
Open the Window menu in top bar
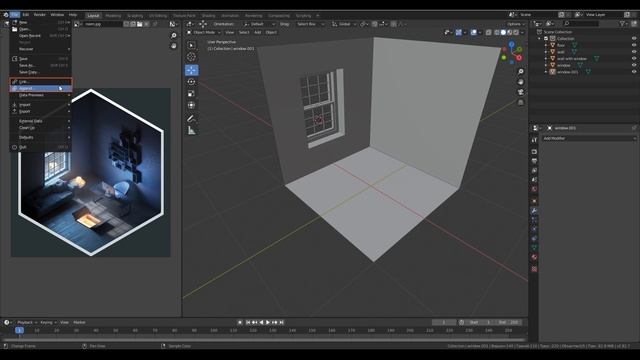[57, 15]
